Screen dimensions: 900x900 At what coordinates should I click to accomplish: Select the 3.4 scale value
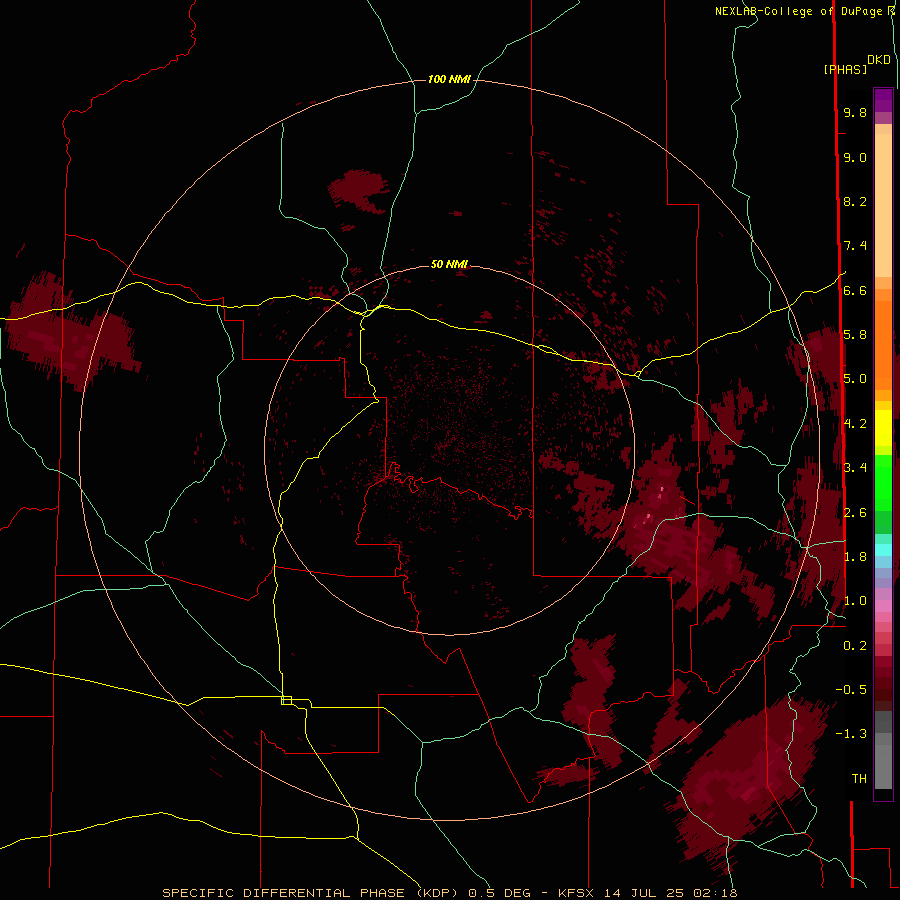[855, 468]
